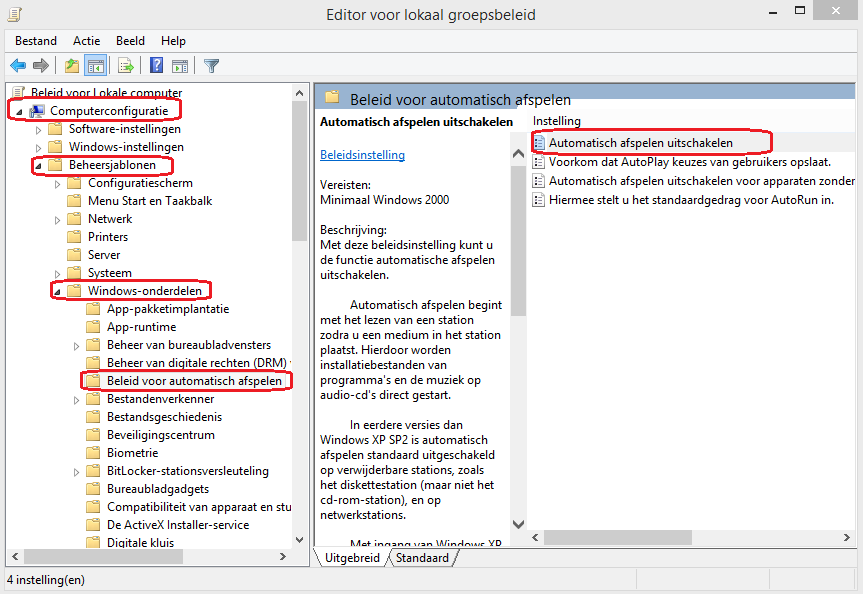Click the Instelling column header
The image size is (863, 594).
556,121
